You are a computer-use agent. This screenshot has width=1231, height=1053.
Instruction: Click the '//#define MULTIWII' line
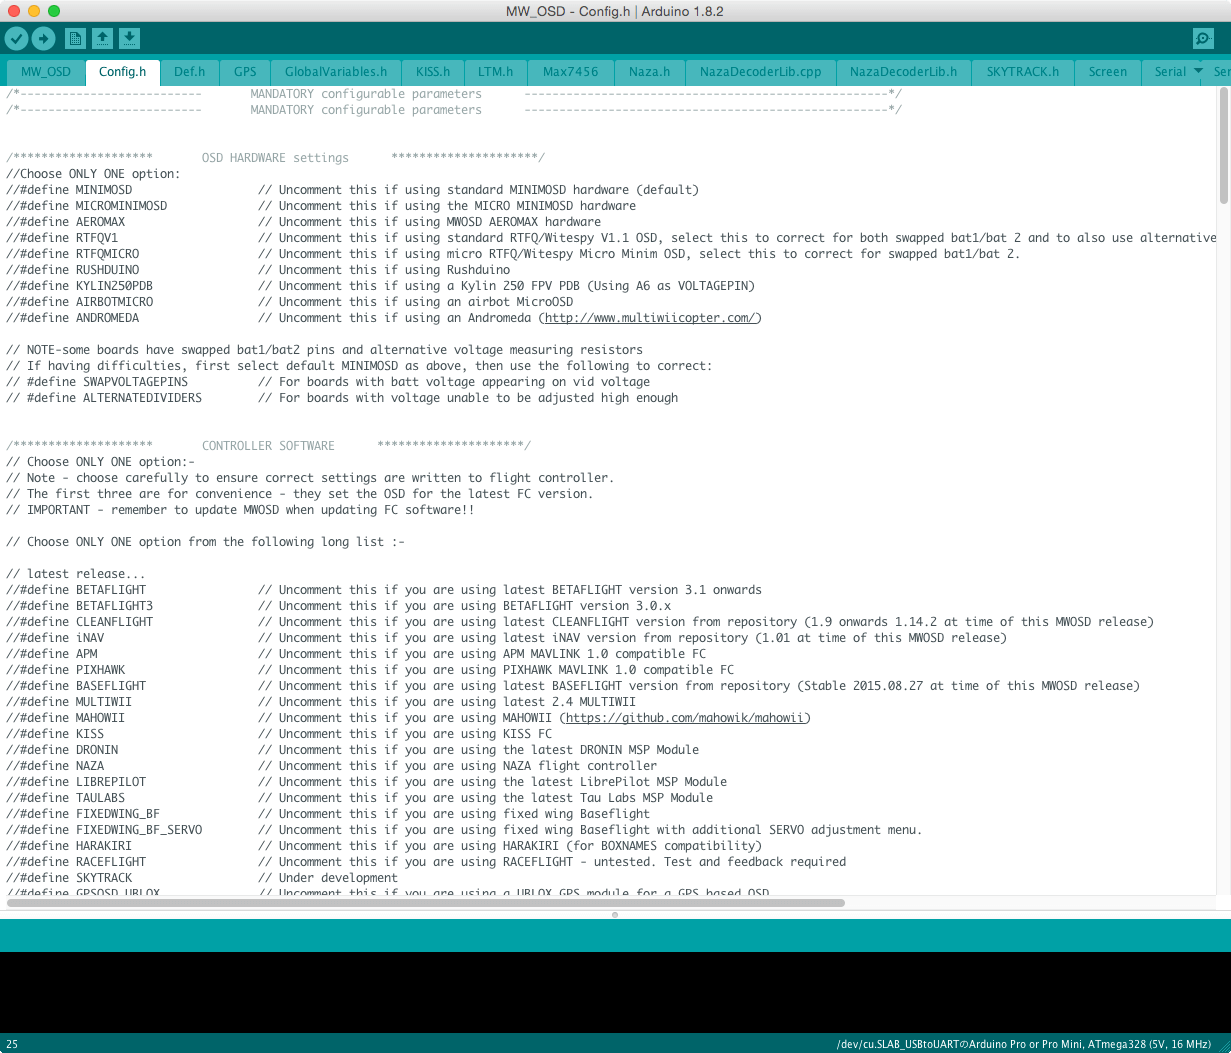click(321, 702)
